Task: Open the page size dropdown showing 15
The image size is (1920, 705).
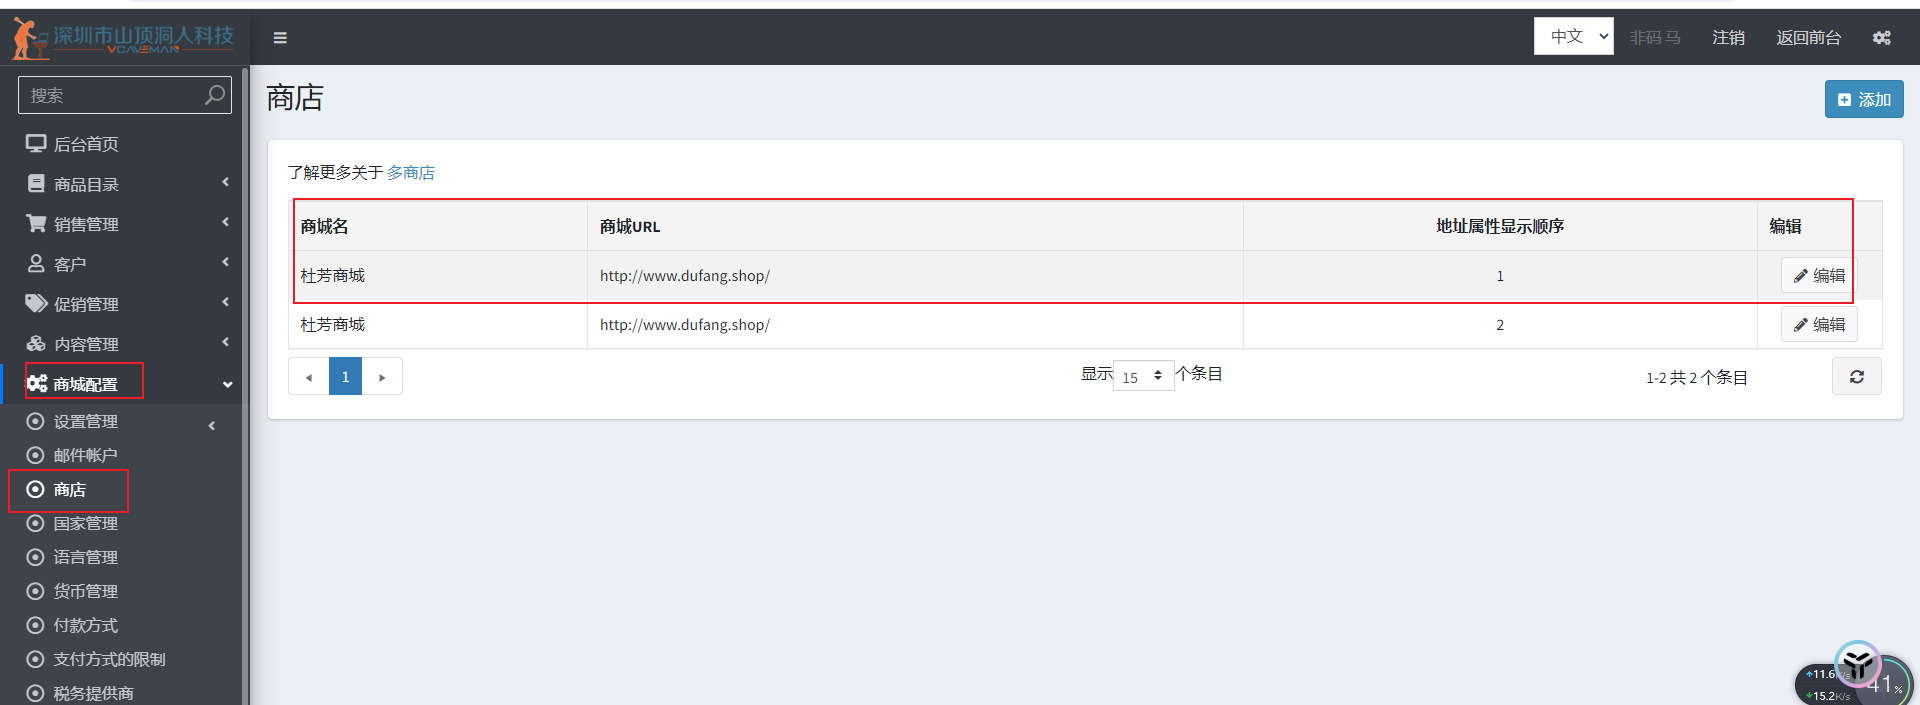Action: coord(1143,376)
